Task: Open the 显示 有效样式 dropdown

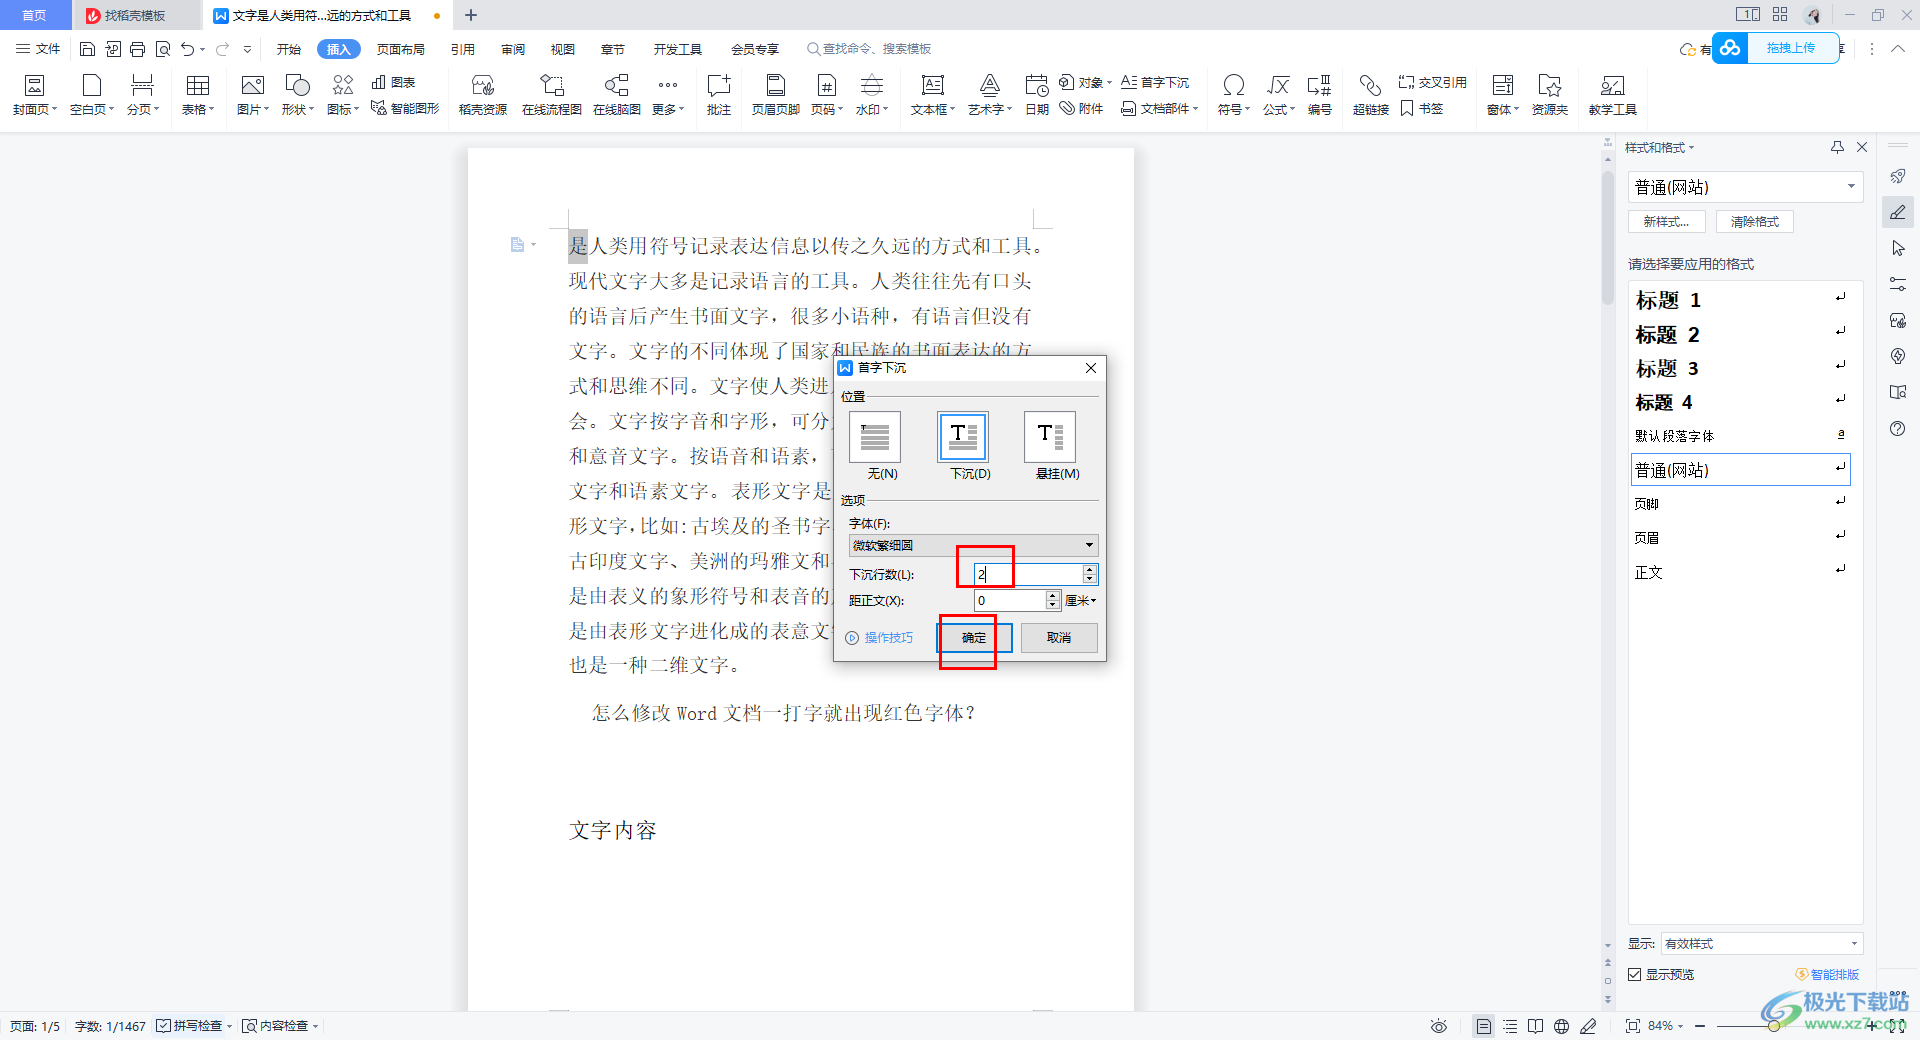Action: point(1761,943)
